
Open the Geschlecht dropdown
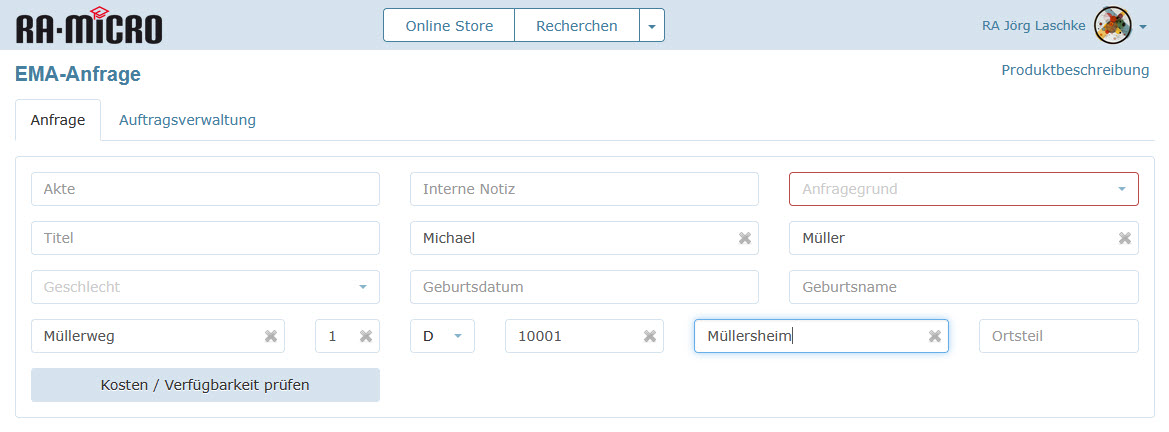pyautogui.click(x=205, y=287)
